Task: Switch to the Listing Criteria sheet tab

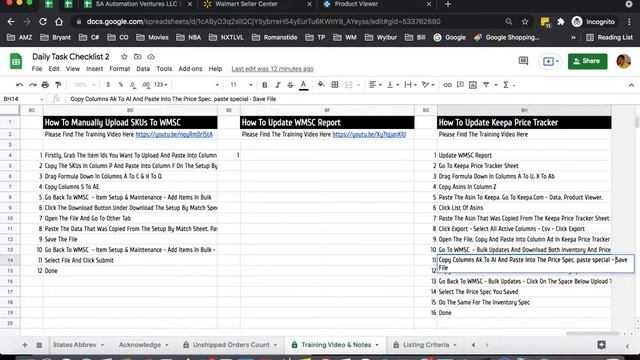Action: point(426,345)
